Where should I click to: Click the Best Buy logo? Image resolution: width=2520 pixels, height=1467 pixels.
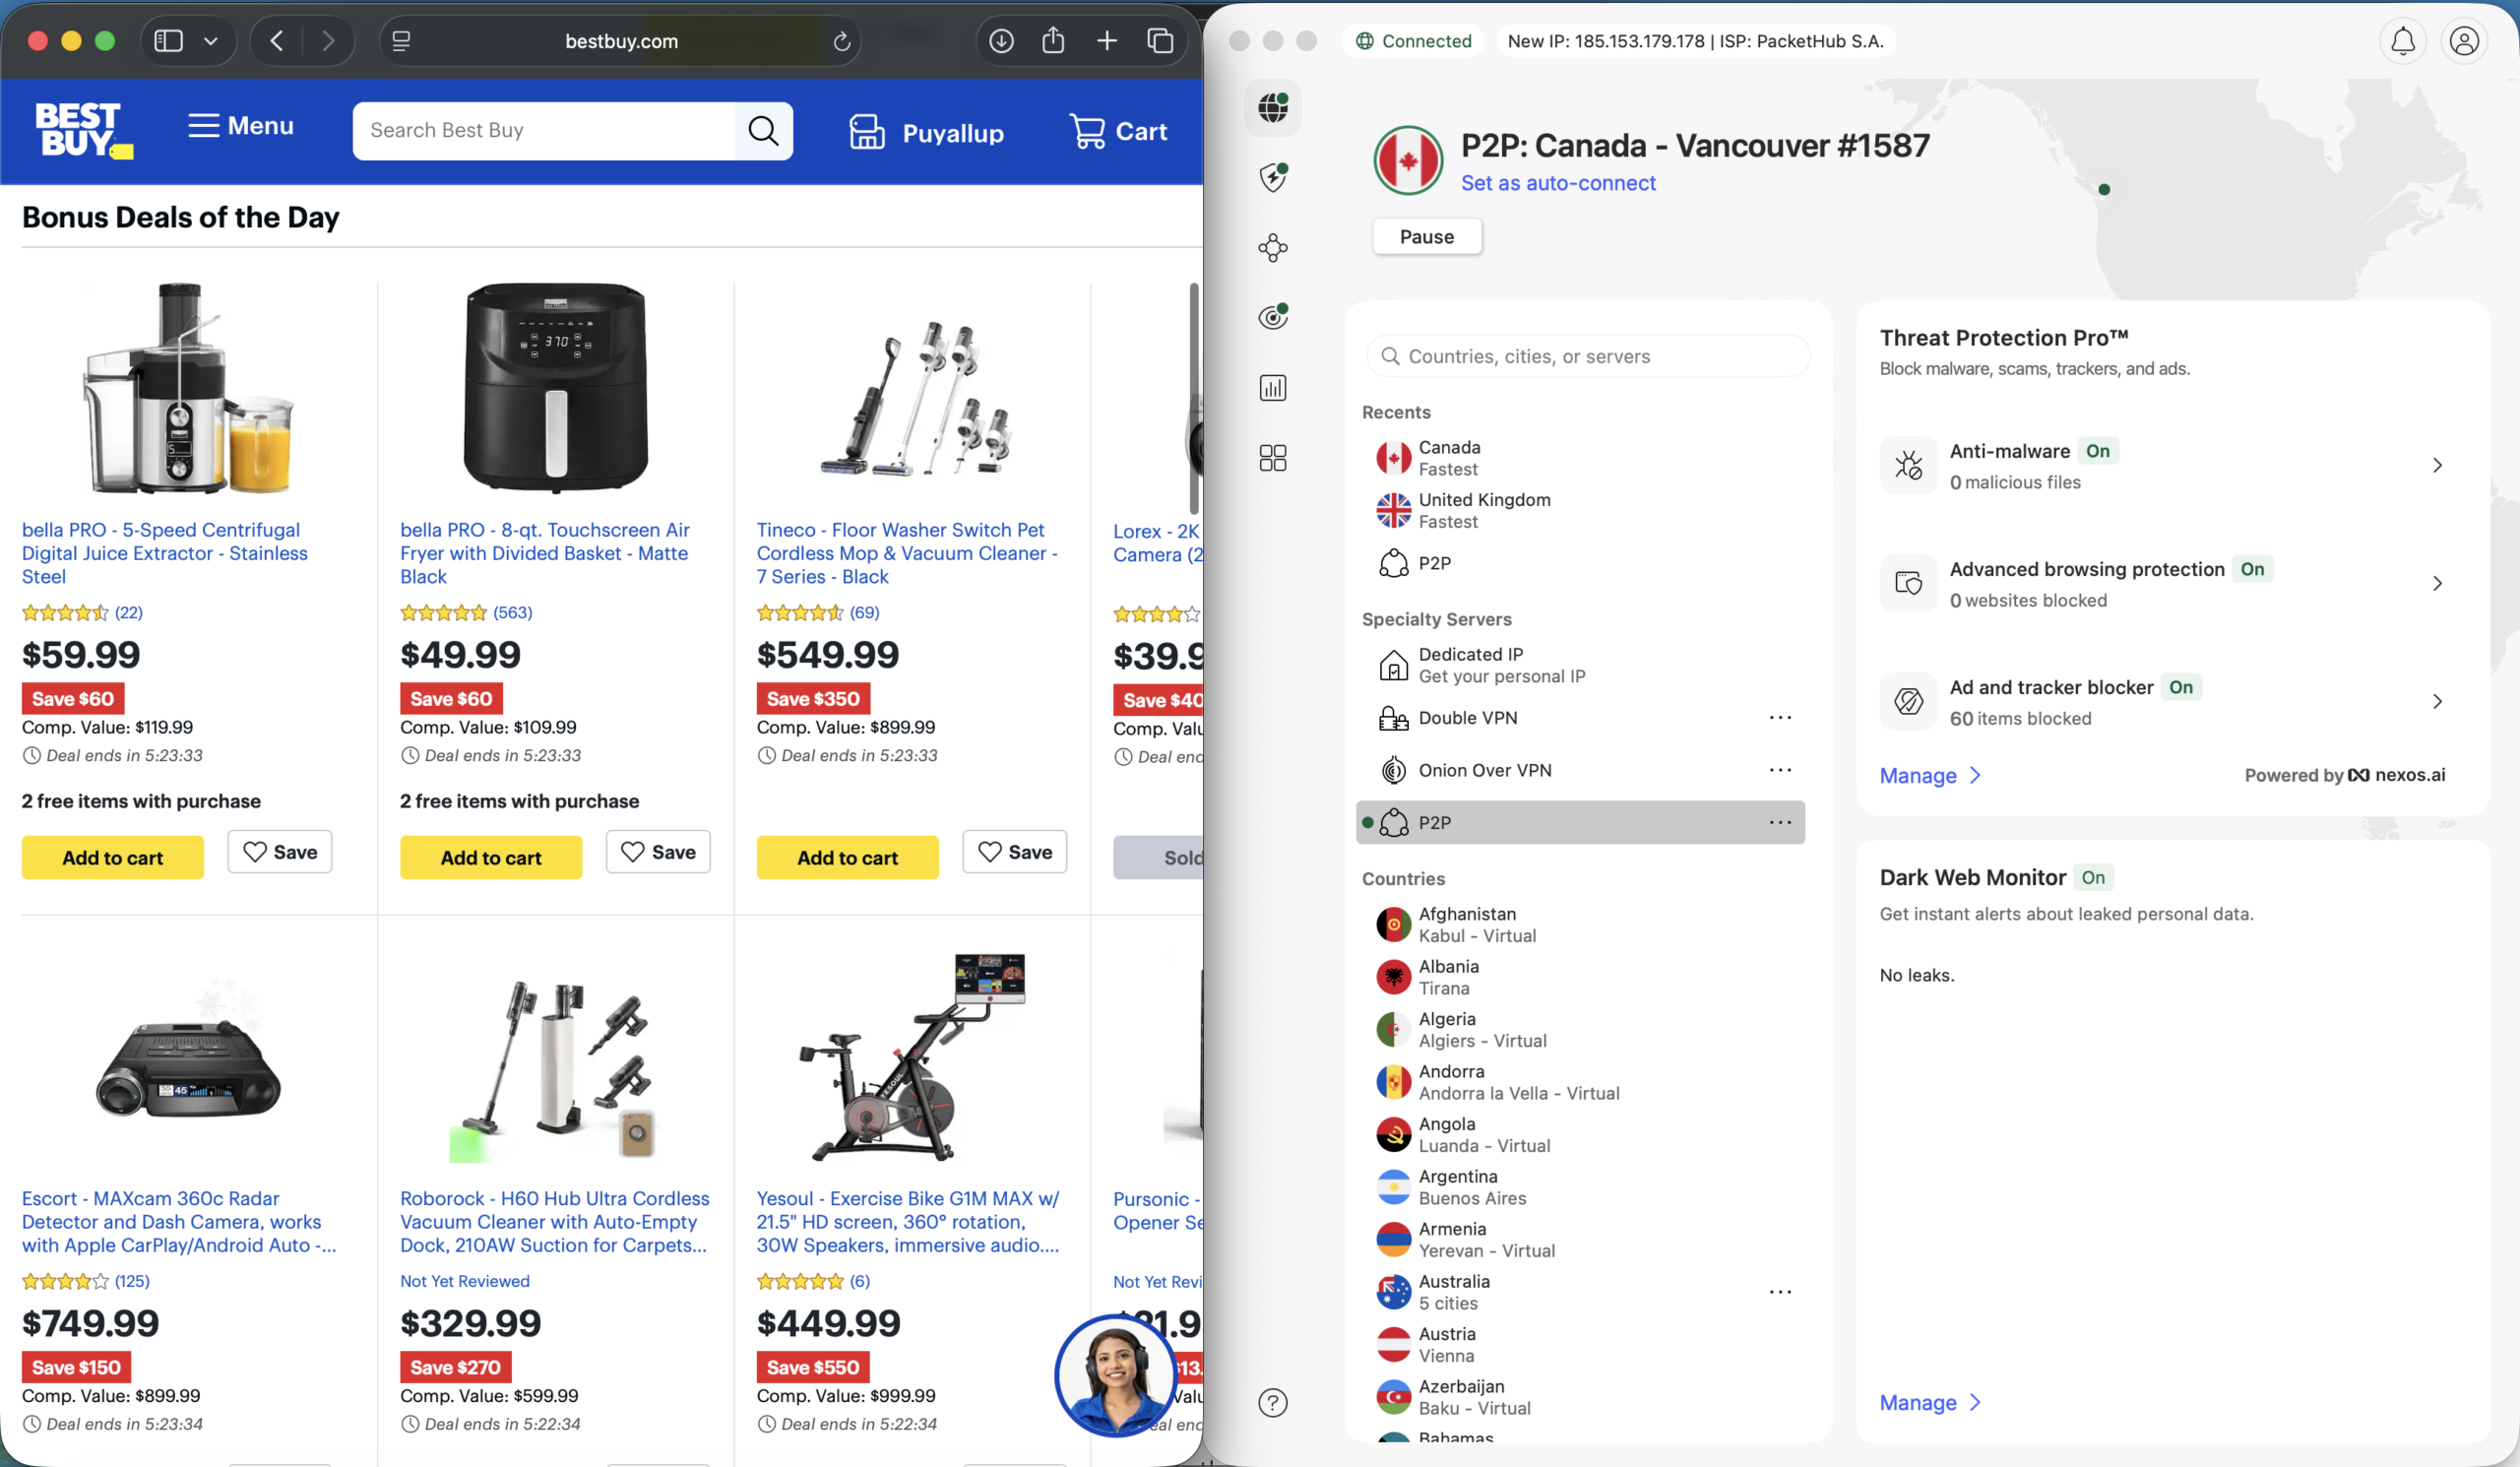[83, 130]
